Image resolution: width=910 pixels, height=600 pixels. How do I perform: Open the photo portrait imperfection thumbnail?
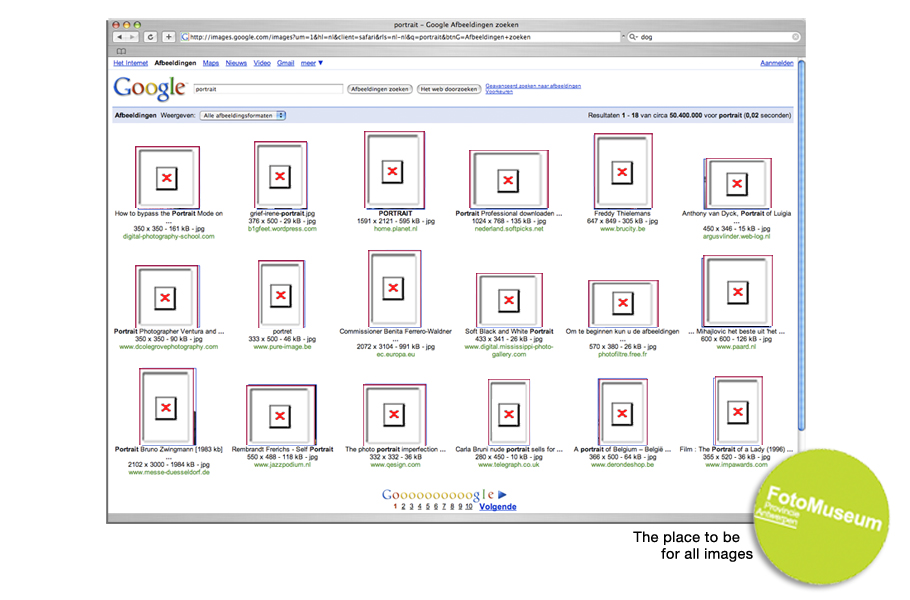[x=395, y=414]
